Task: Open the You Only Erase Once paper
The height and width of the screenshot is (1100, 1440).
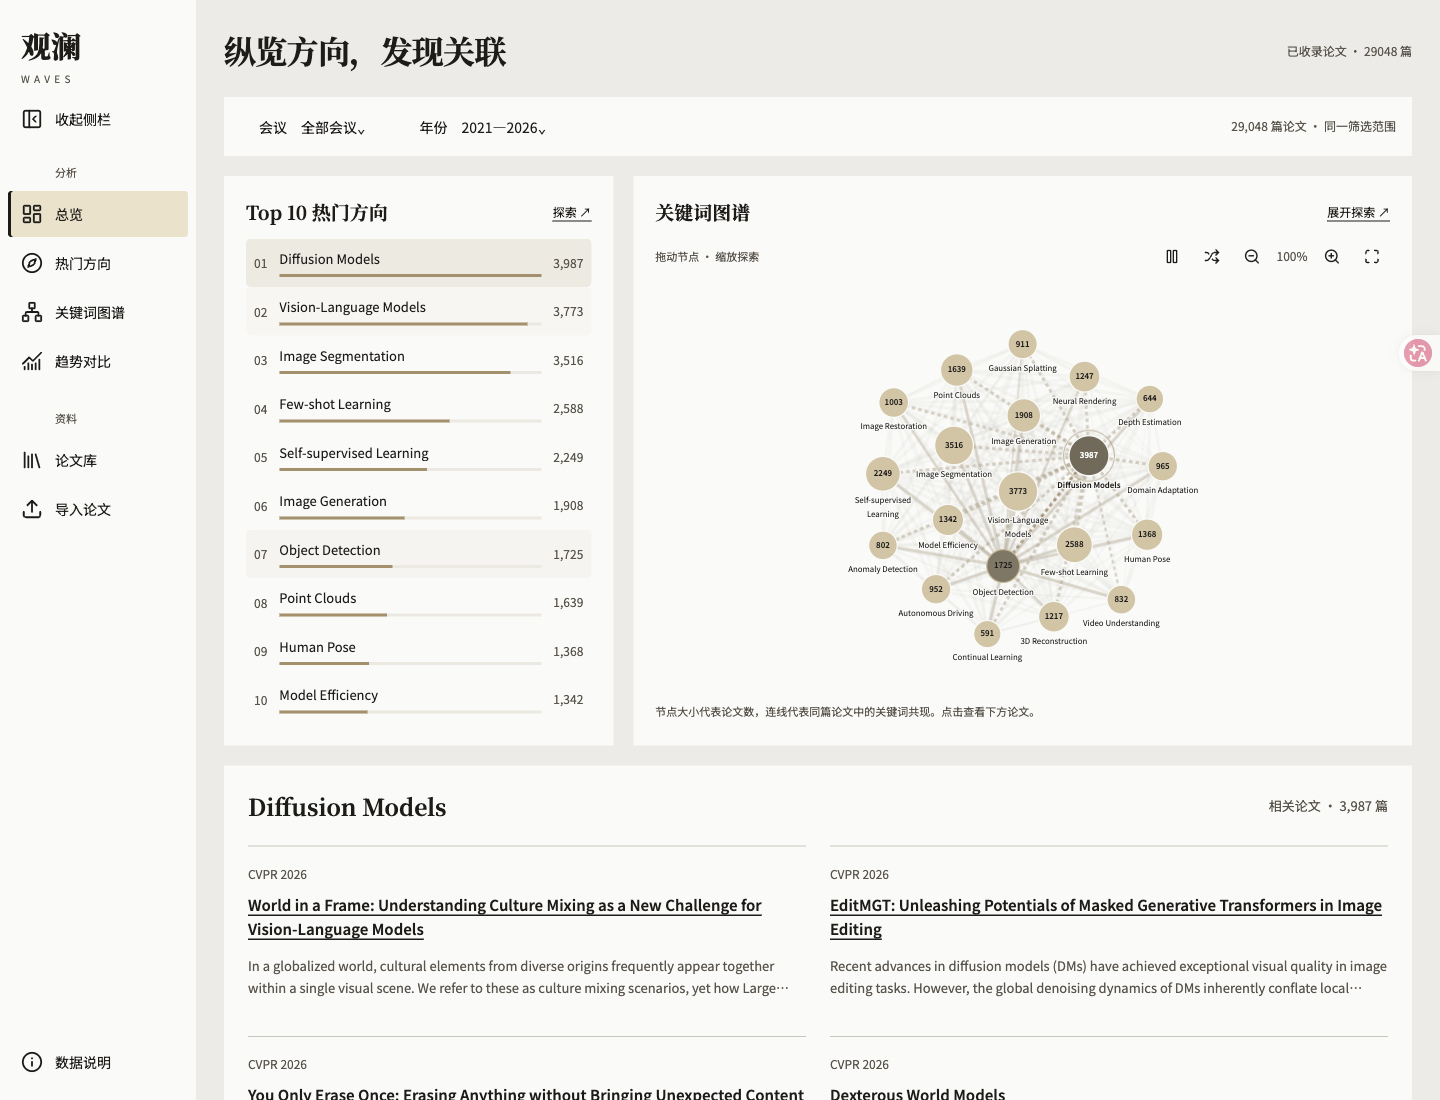Action: coord(526,1093)
